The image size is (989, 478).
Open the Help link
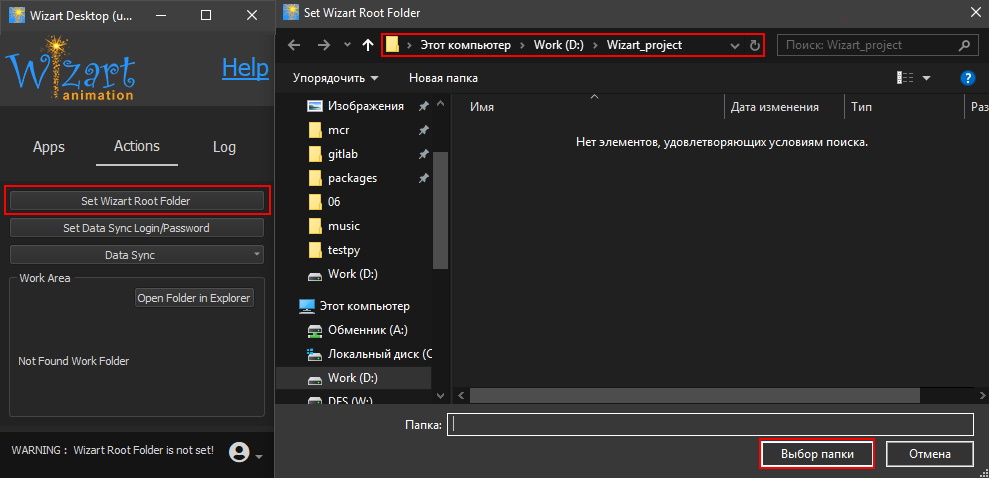click(245, 68)
